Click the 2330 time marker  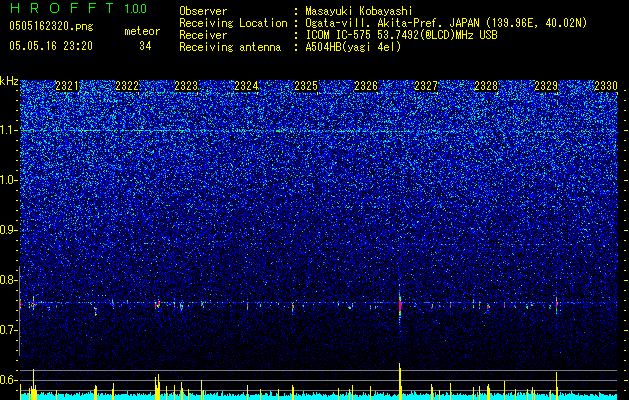click(605, 86)
